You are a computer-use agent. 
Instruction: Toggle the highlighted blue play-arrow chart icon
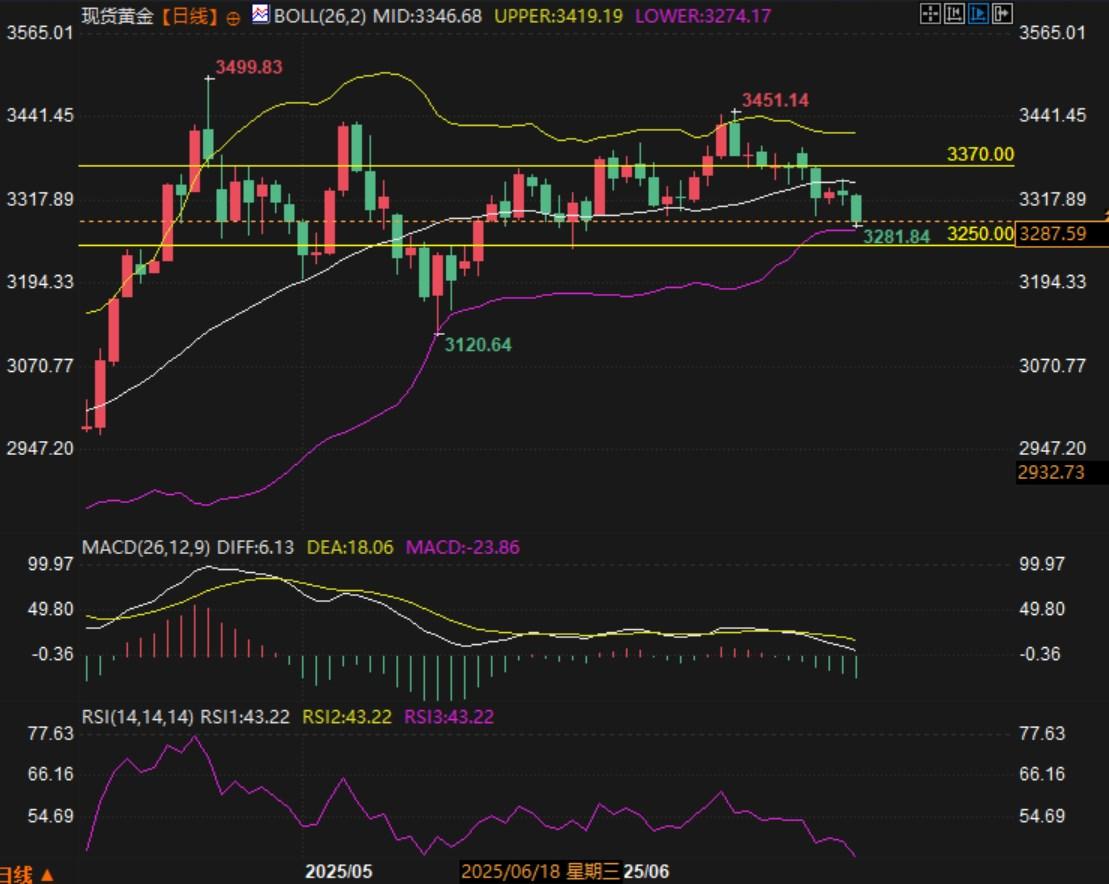pos(978,13)
